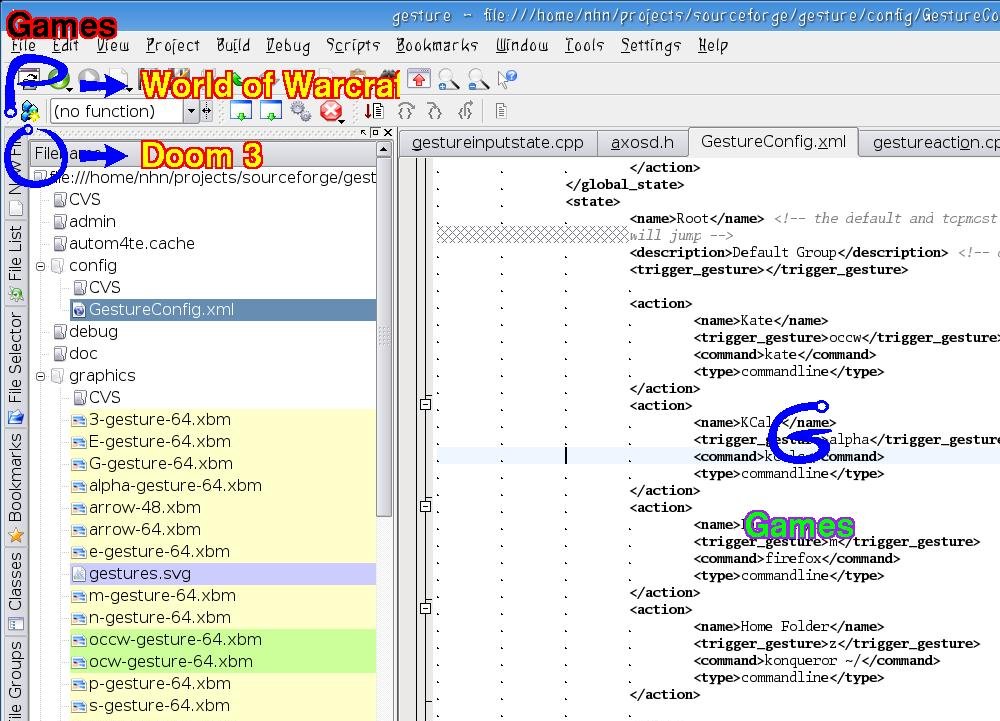This screenshot has width=1000, height=721.
Task: Click the file tree vertical scrollbar thumb
Action: pyautogui.click(x=383, y=337)
